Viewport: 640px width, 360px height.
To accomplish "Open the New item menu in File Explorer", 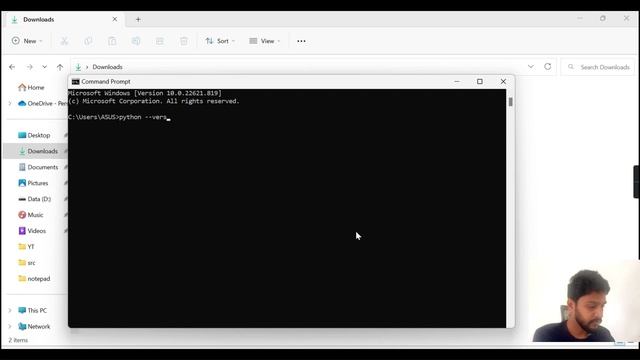I will (27, 41).
